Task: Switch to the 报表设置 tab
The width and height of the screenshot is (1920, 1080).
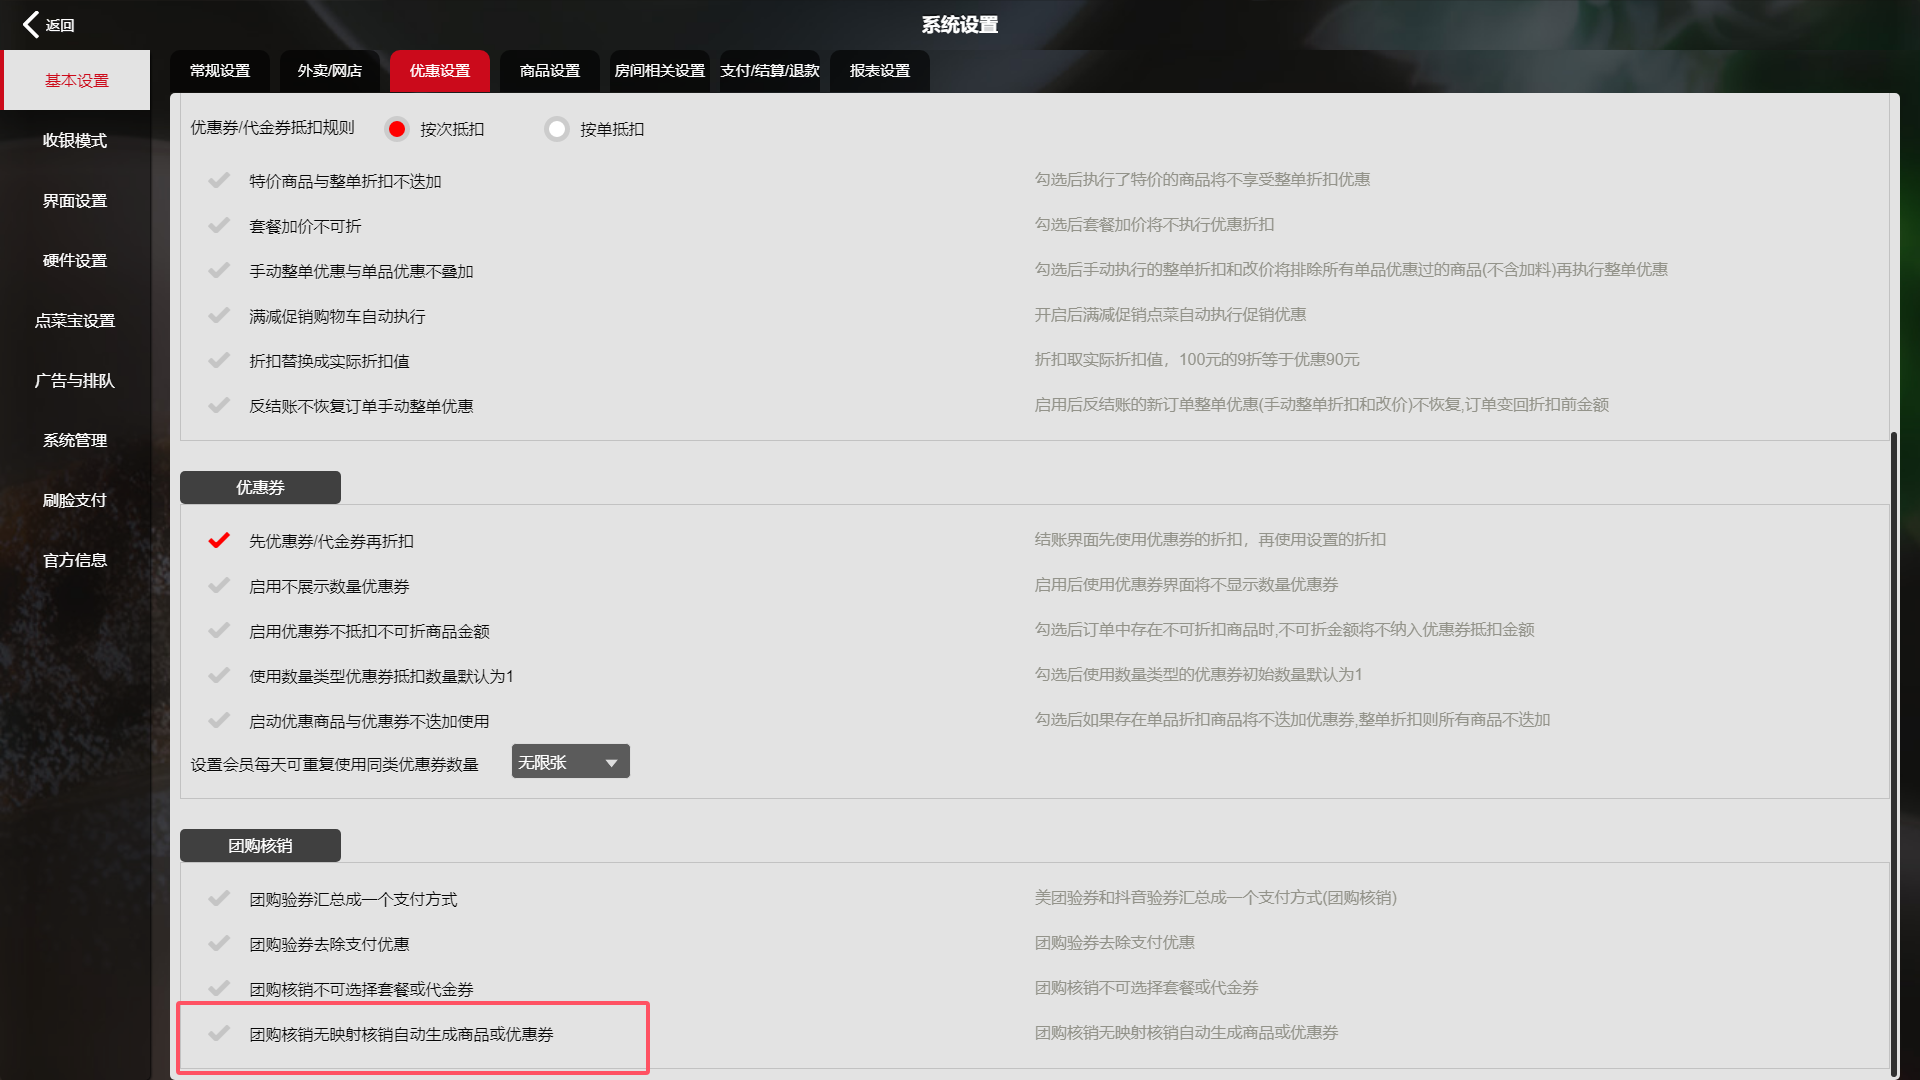Action: click(x=879, y=71)
